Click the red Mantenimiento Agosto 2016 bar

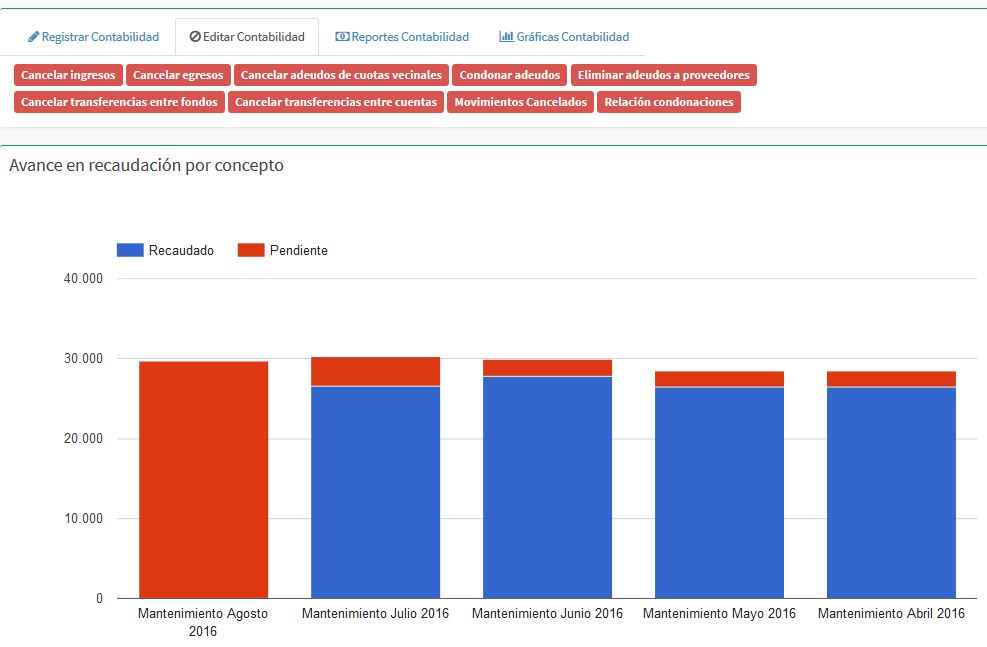pyautogui.click(x=203, y=480)
